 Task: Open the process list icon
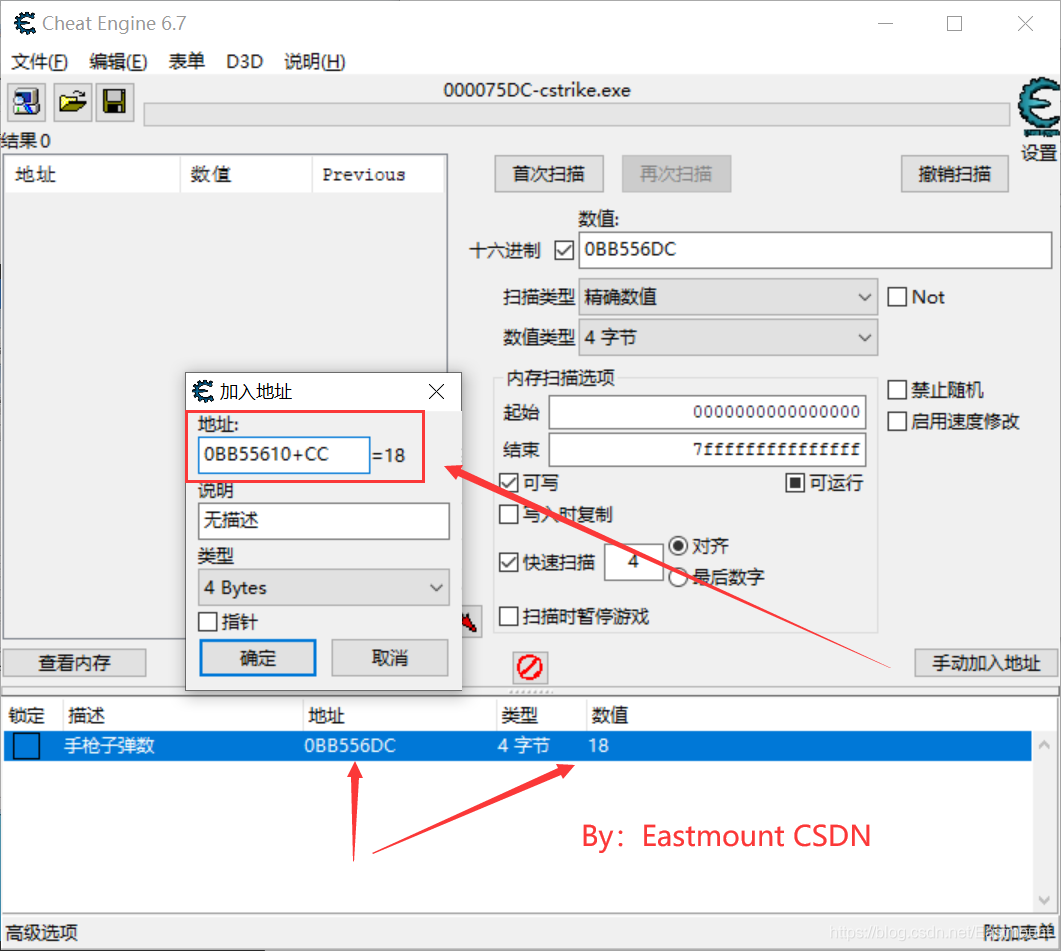pos(26,103)
